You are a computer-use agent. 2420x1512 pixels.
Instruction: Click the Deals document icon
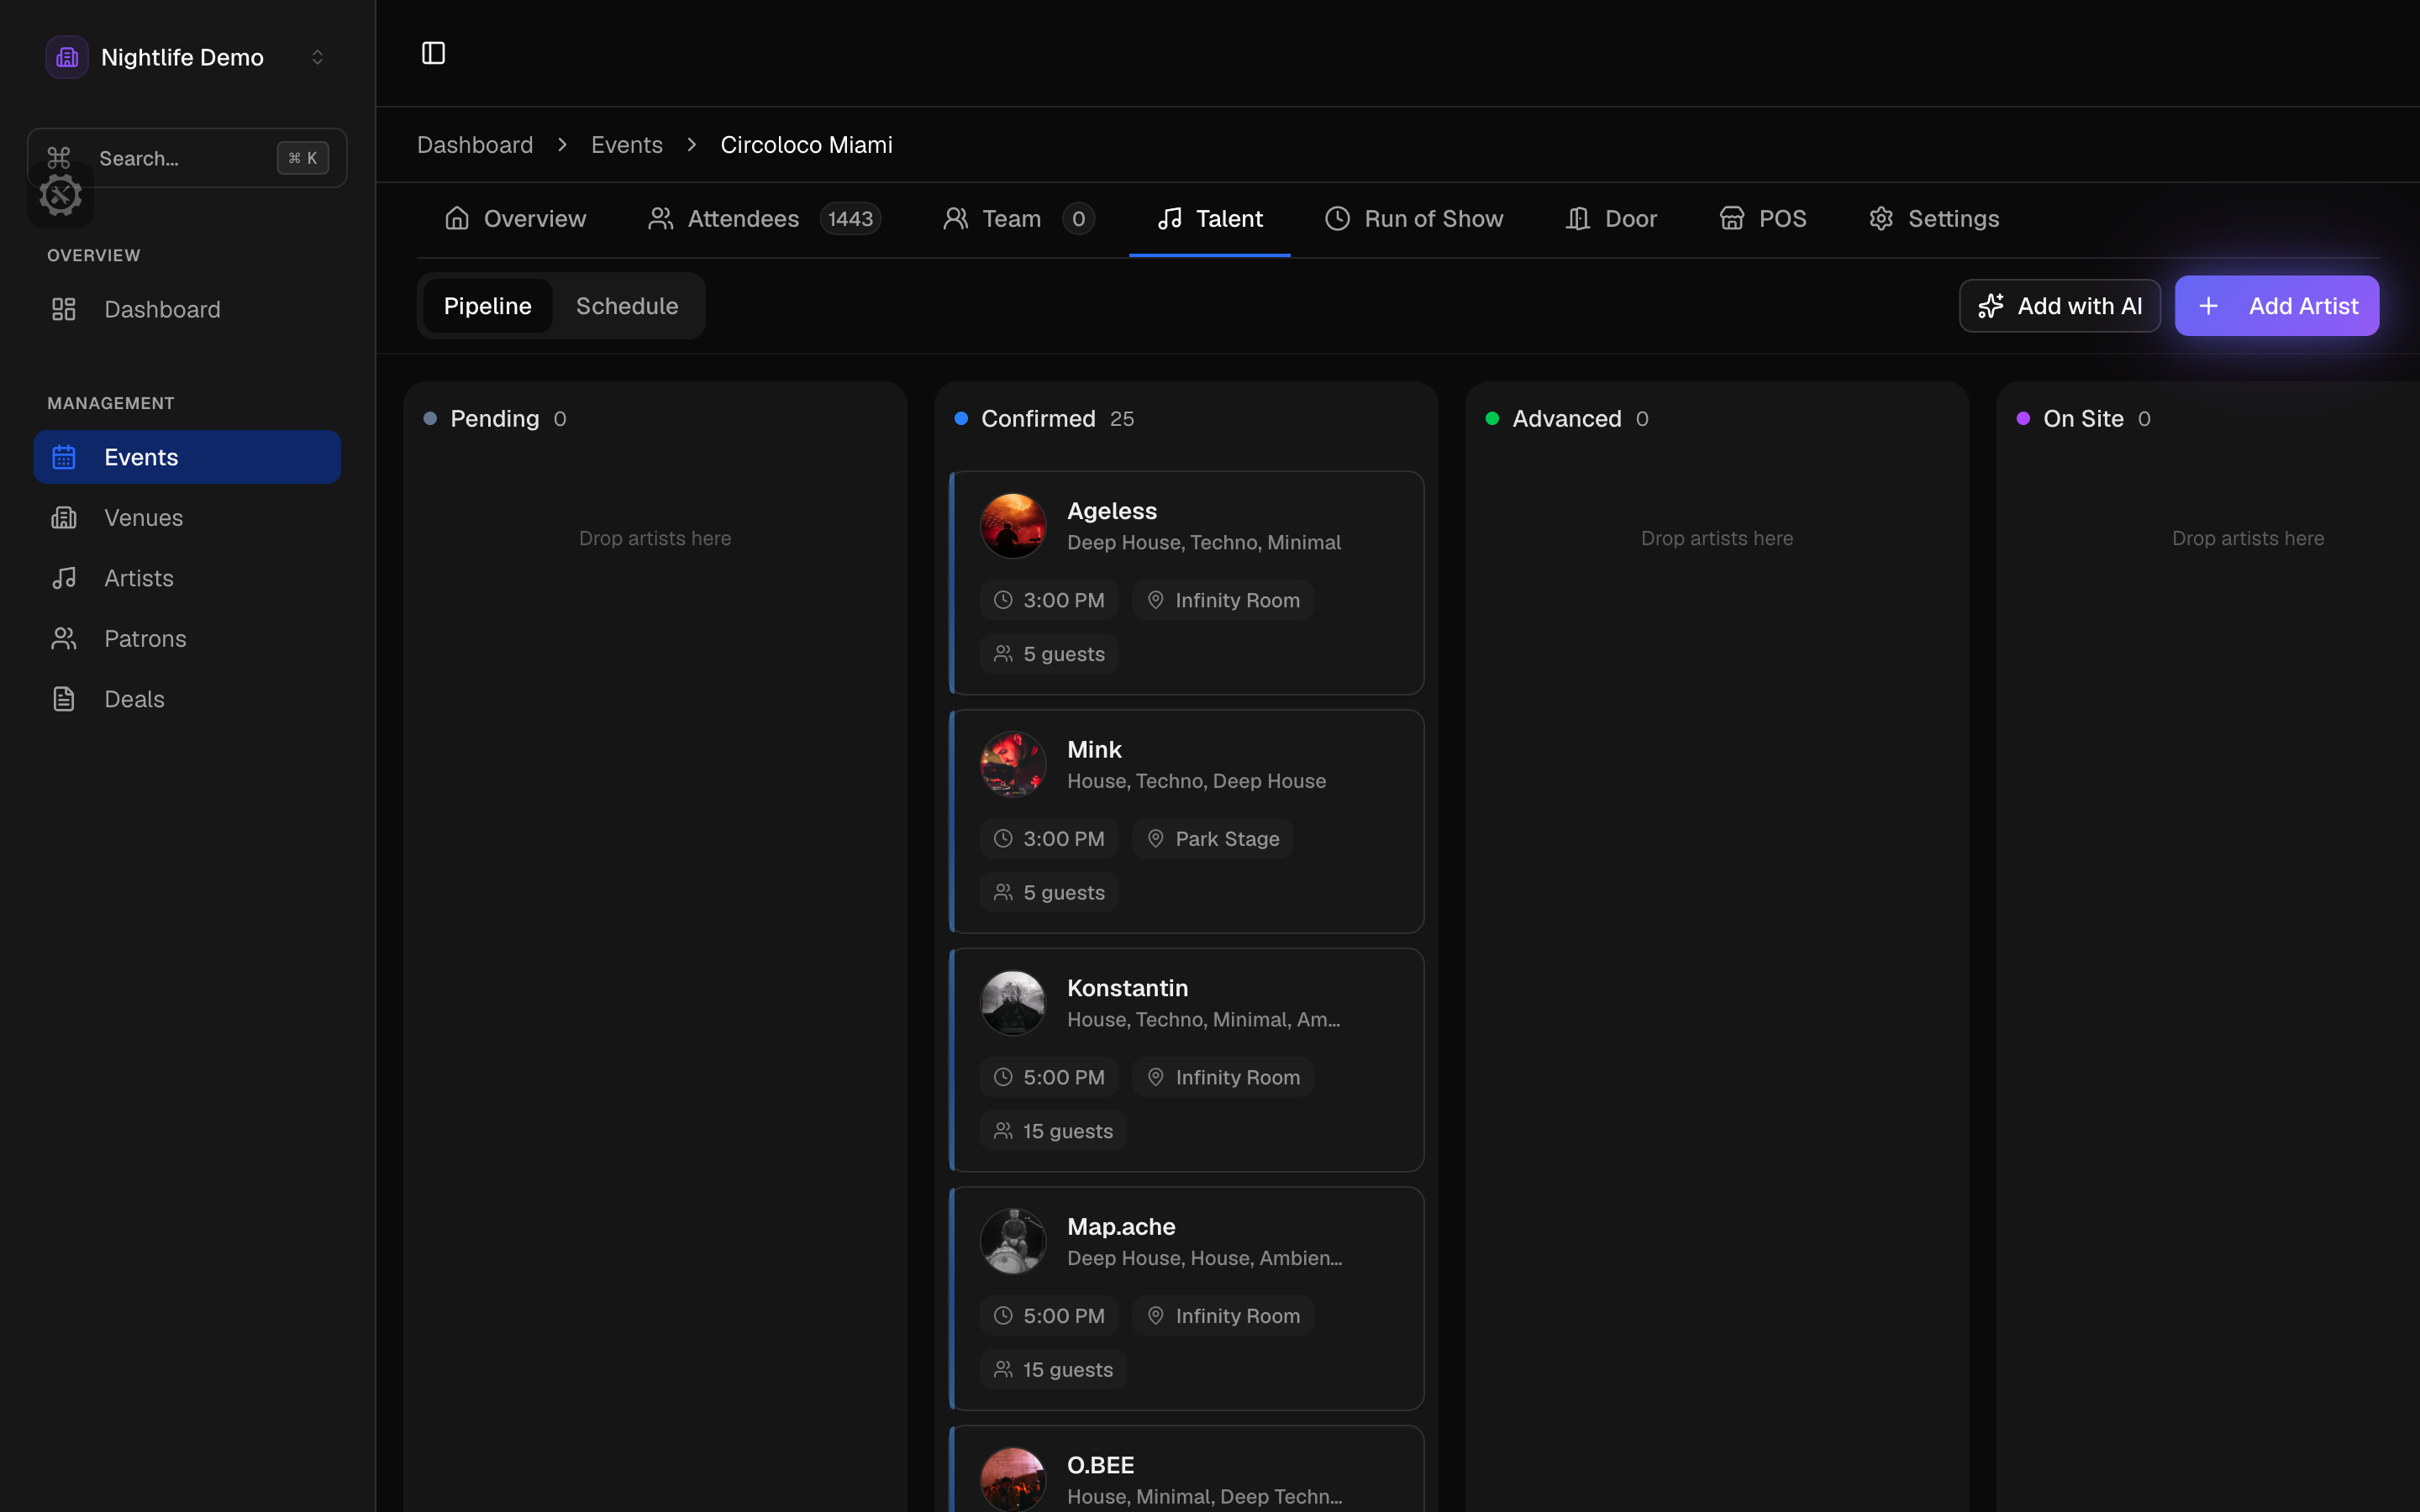(x=64, y=699)
